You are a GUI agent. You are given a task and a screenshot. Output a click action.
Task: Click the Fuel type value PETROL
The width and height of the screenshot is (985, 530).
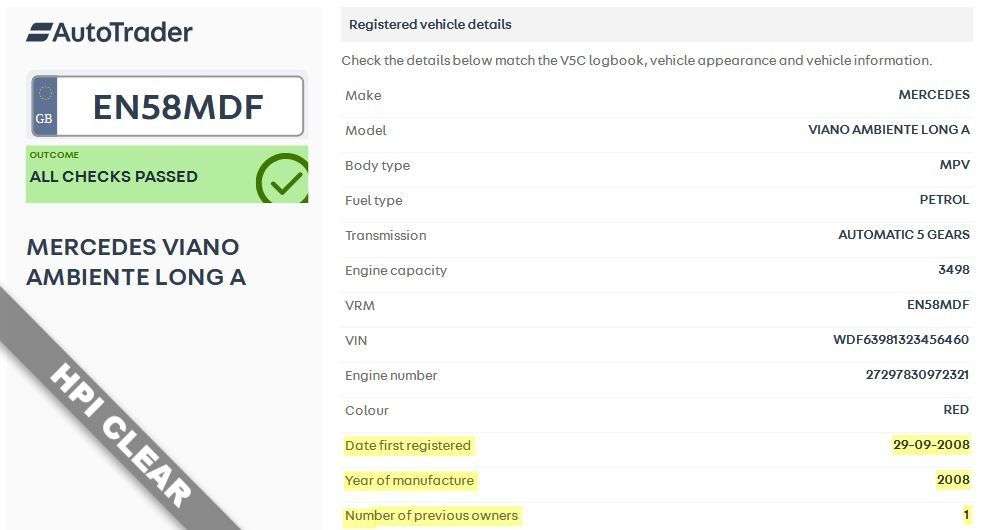(x=944, y=200)
